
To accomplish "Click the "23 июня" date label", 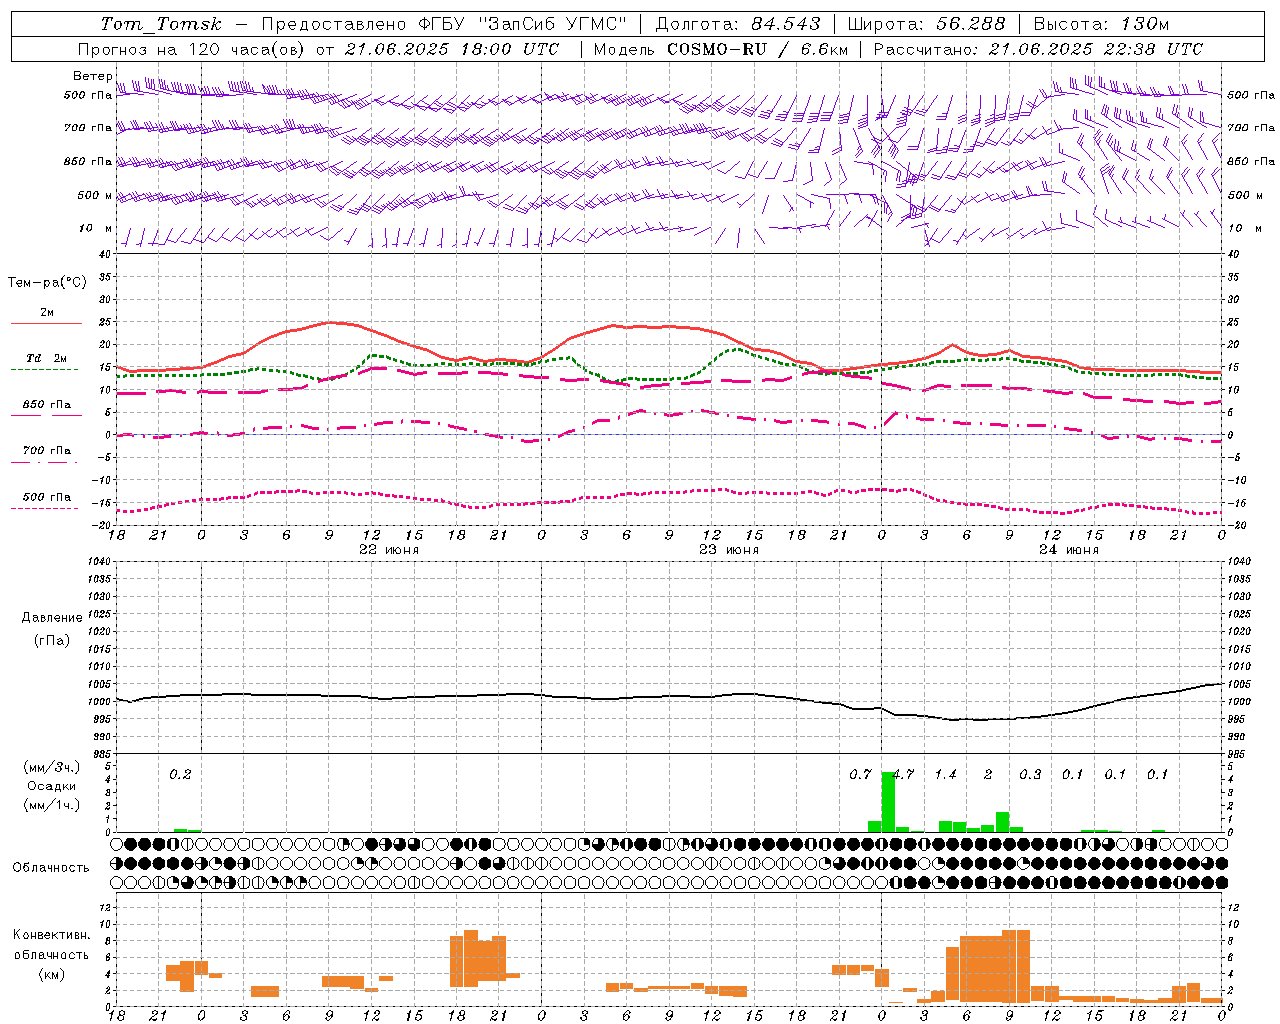I will (x=729, y=550).
